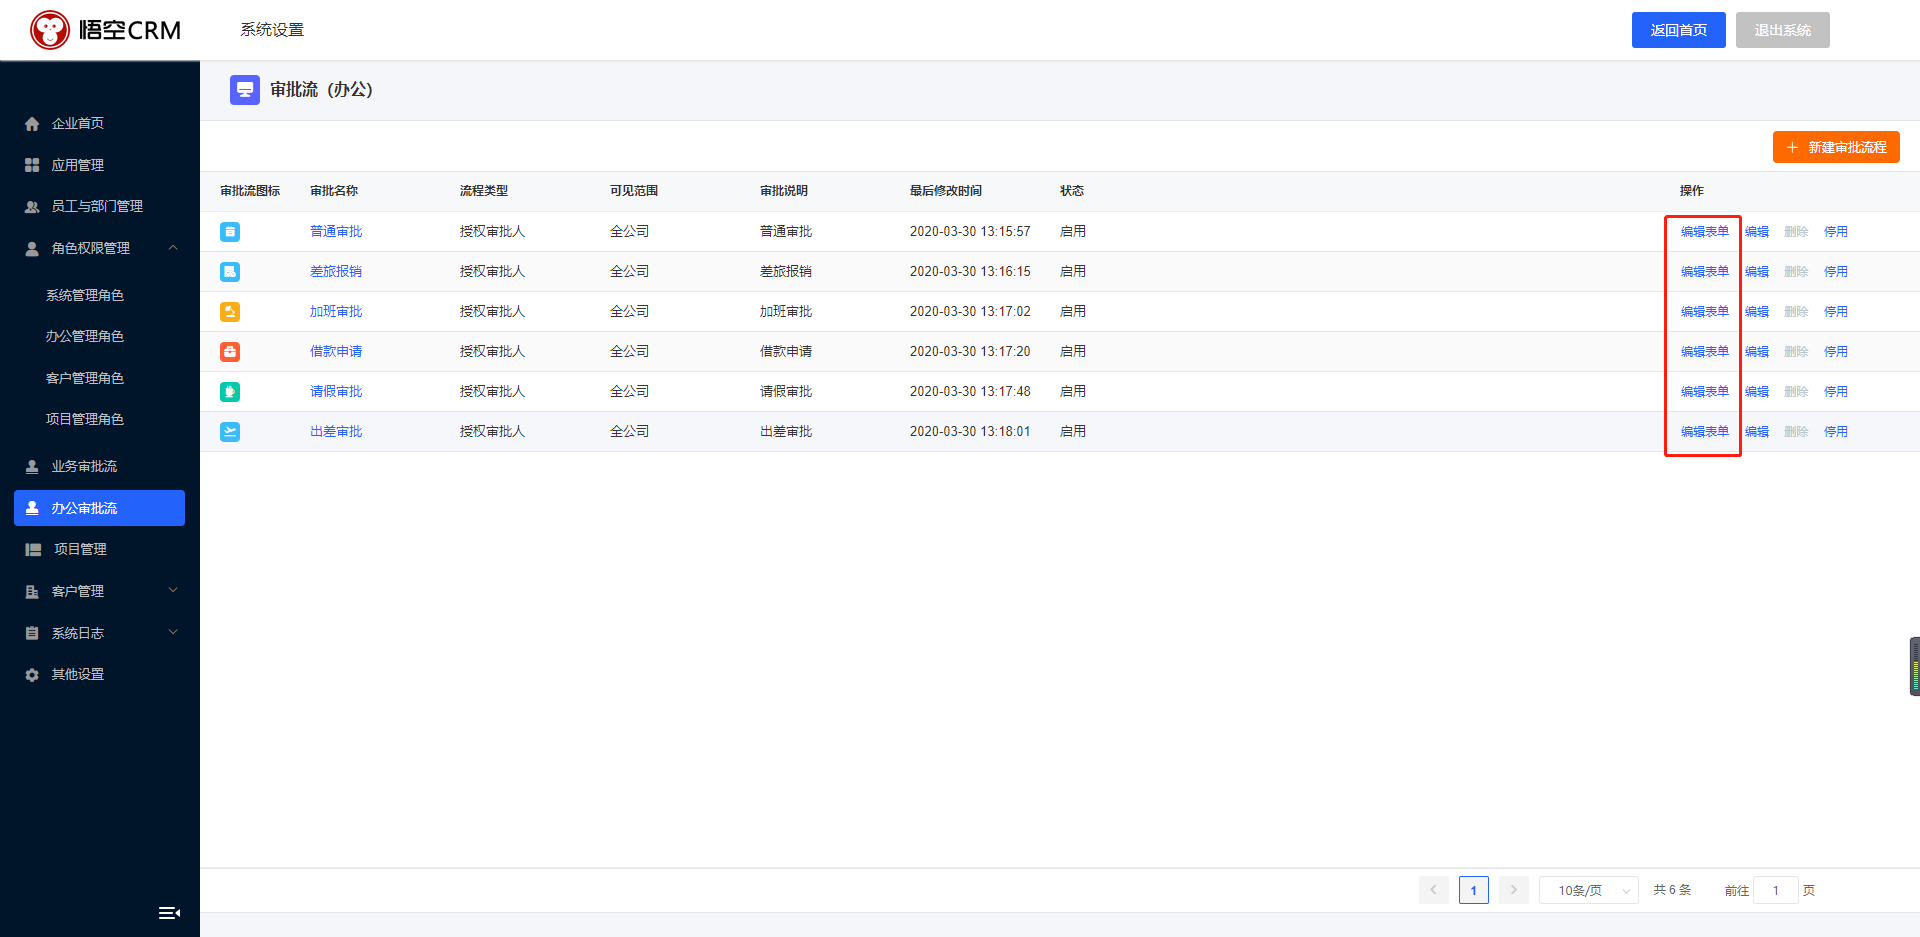Click the 启用 status in 差旅报销 row
This screenshot has height=937, width=1920.
point(1073,272)
